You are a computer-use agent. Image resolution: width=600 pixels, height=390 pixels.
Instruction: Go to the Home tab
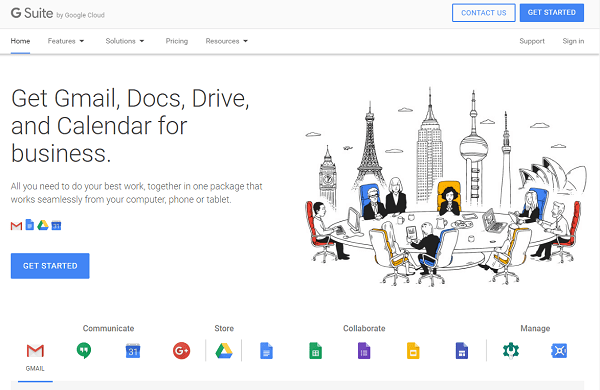[20, 41]
